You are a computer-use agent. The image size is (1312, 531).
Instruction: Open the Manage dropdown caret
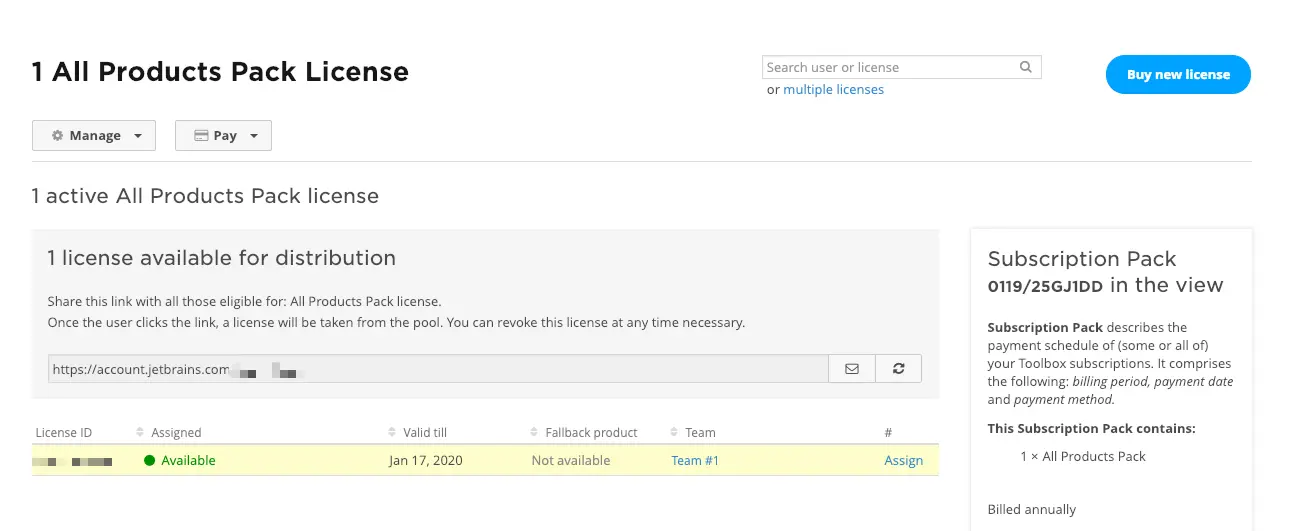pos(137,136)
